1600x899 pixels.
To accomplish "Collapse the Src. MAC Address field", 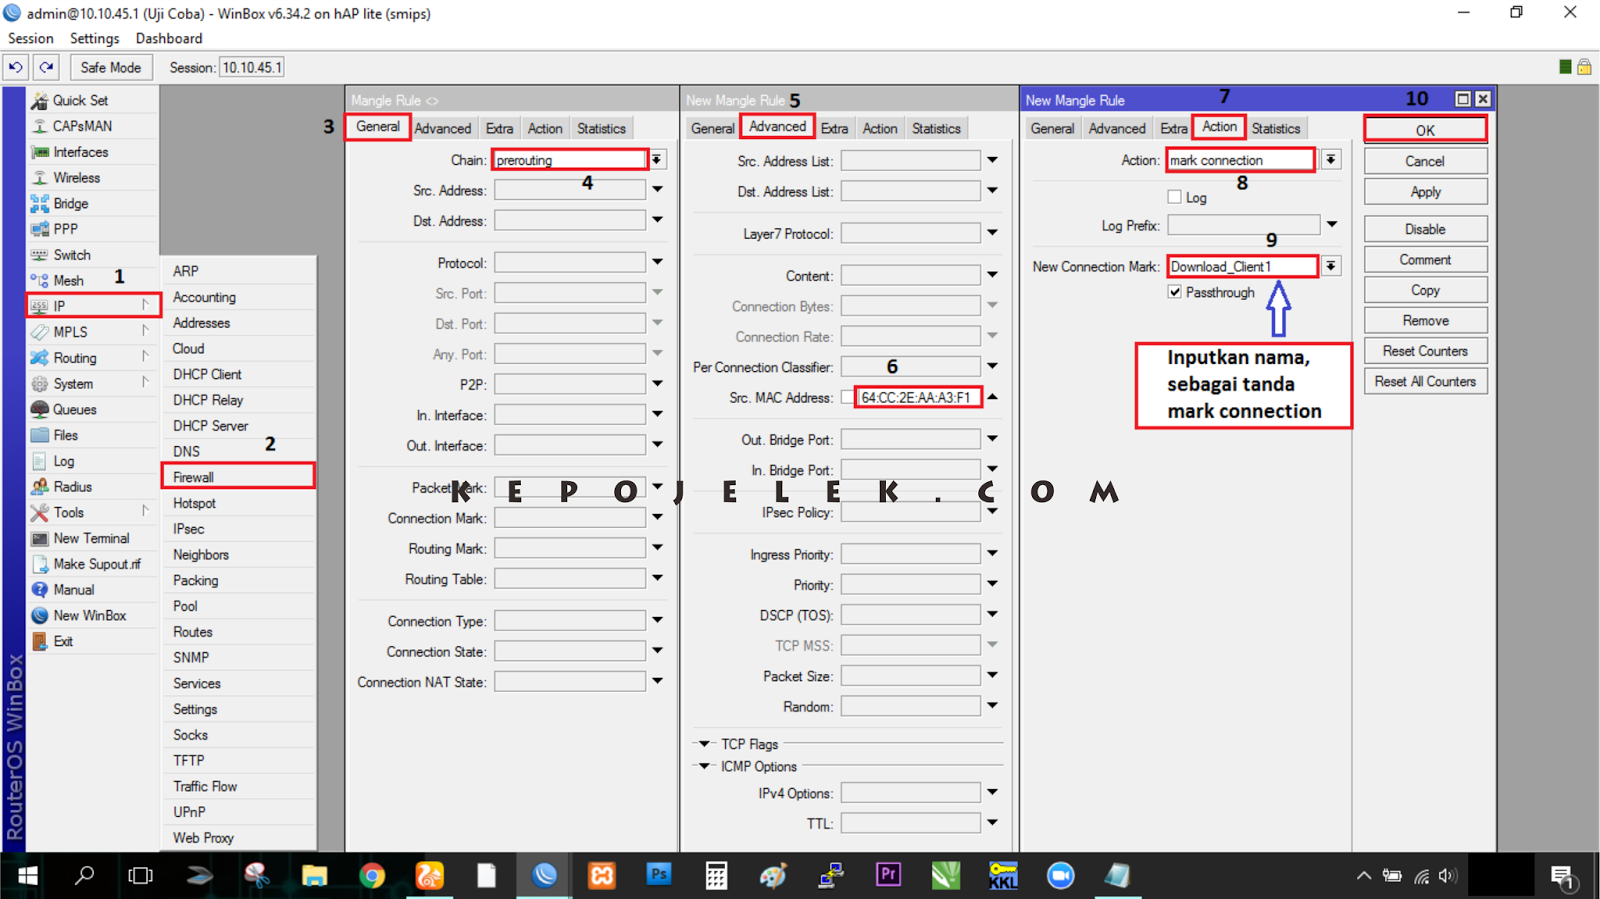I will tap(993, 397).
